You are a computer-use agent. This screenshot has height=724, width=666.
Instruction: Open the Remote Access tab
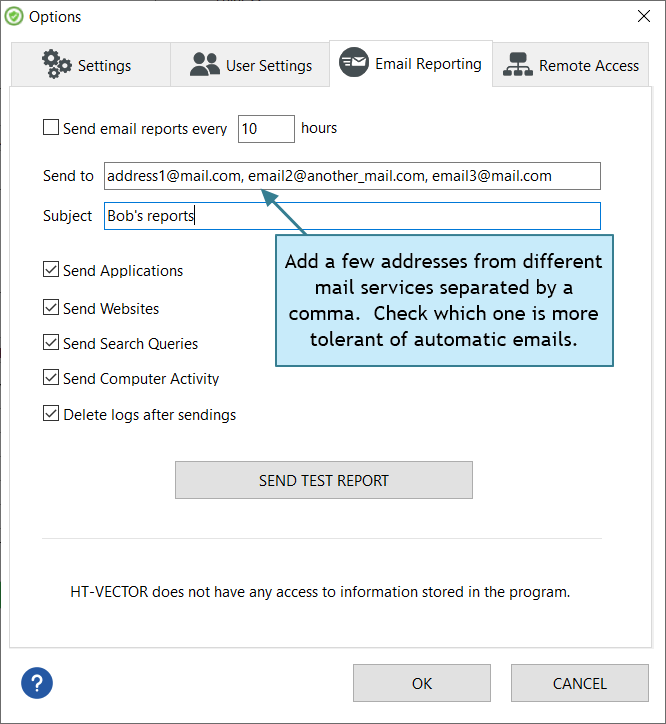click(571, 65)
